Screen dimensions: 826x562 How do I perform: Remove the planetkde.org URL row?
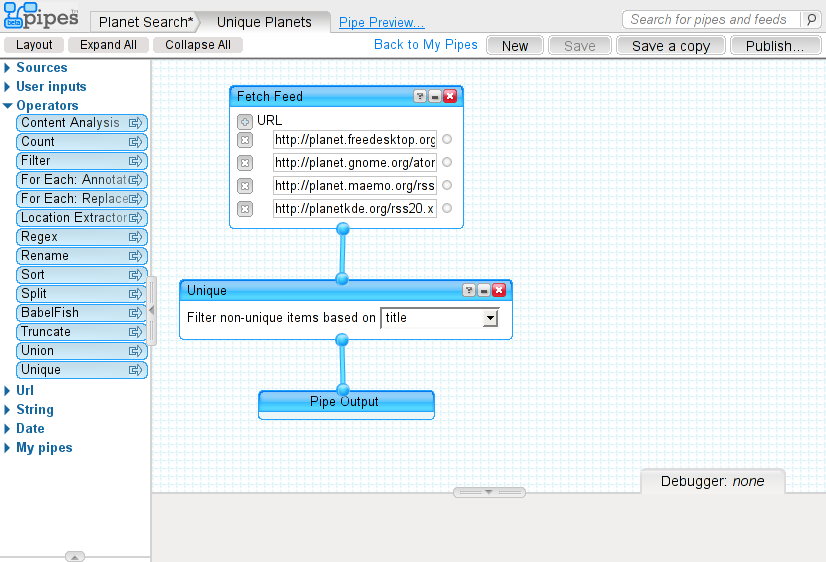pos(244,209)
